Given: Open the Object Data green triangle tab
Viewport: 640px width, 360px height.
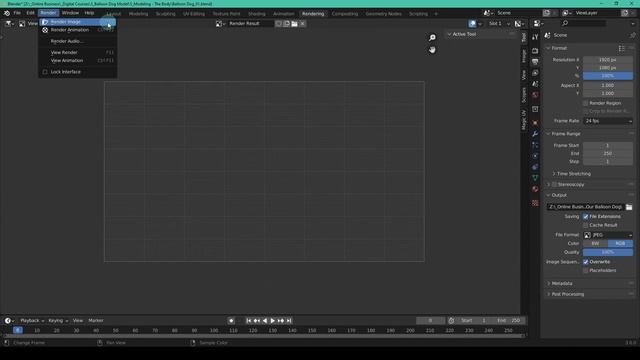Looking at the screenshot, I should [x=535, y=178].
